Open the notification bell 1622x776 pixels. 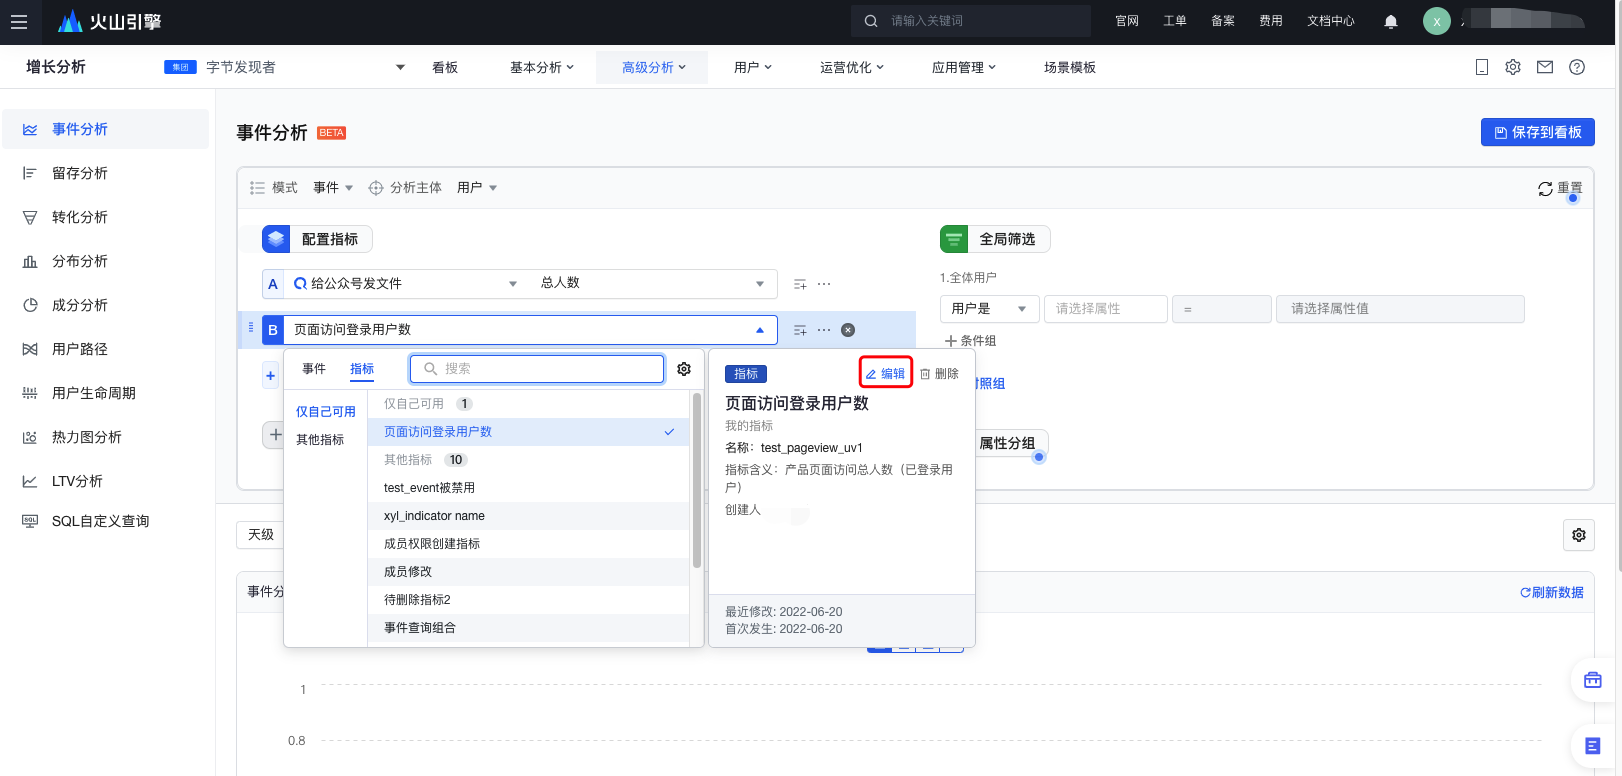coord(1391,21)
